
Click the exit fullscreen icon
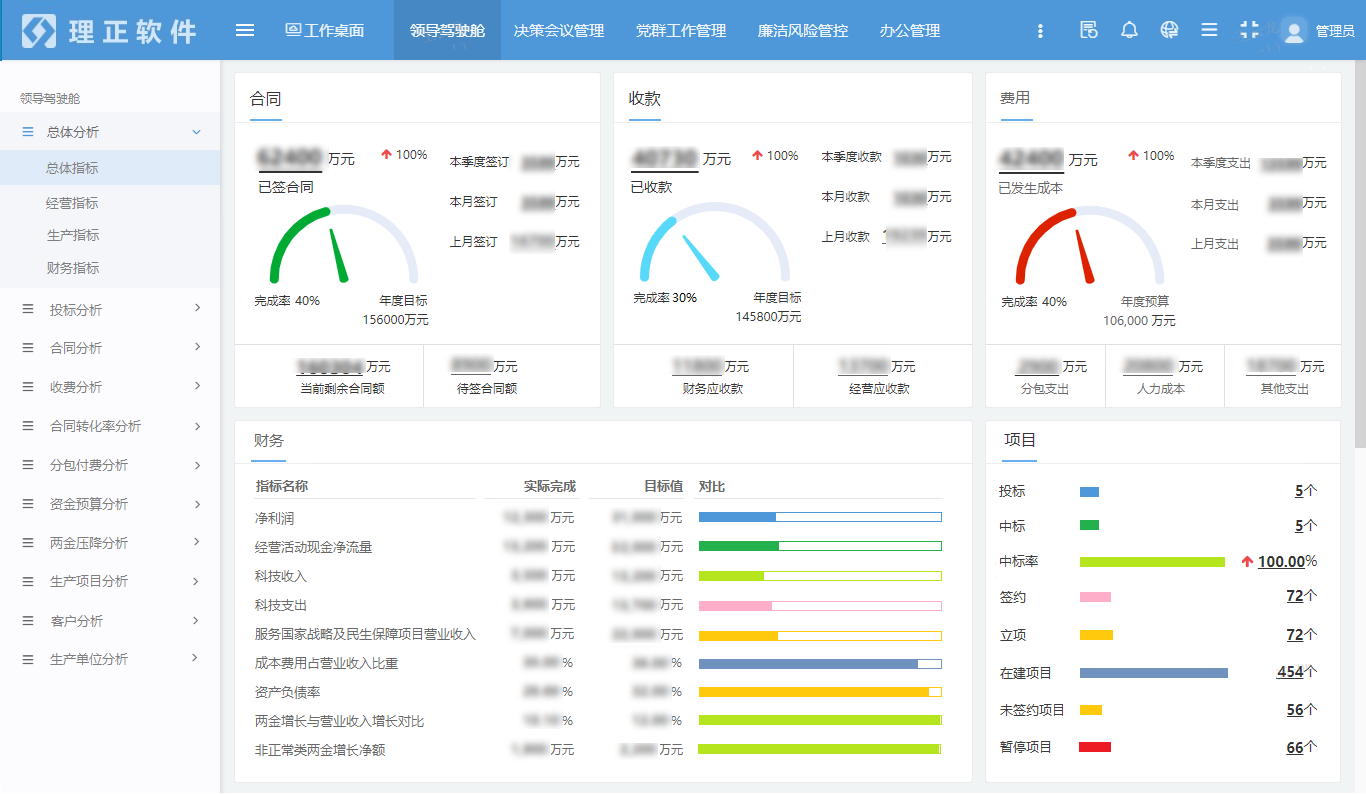[x=1249, y=30]
